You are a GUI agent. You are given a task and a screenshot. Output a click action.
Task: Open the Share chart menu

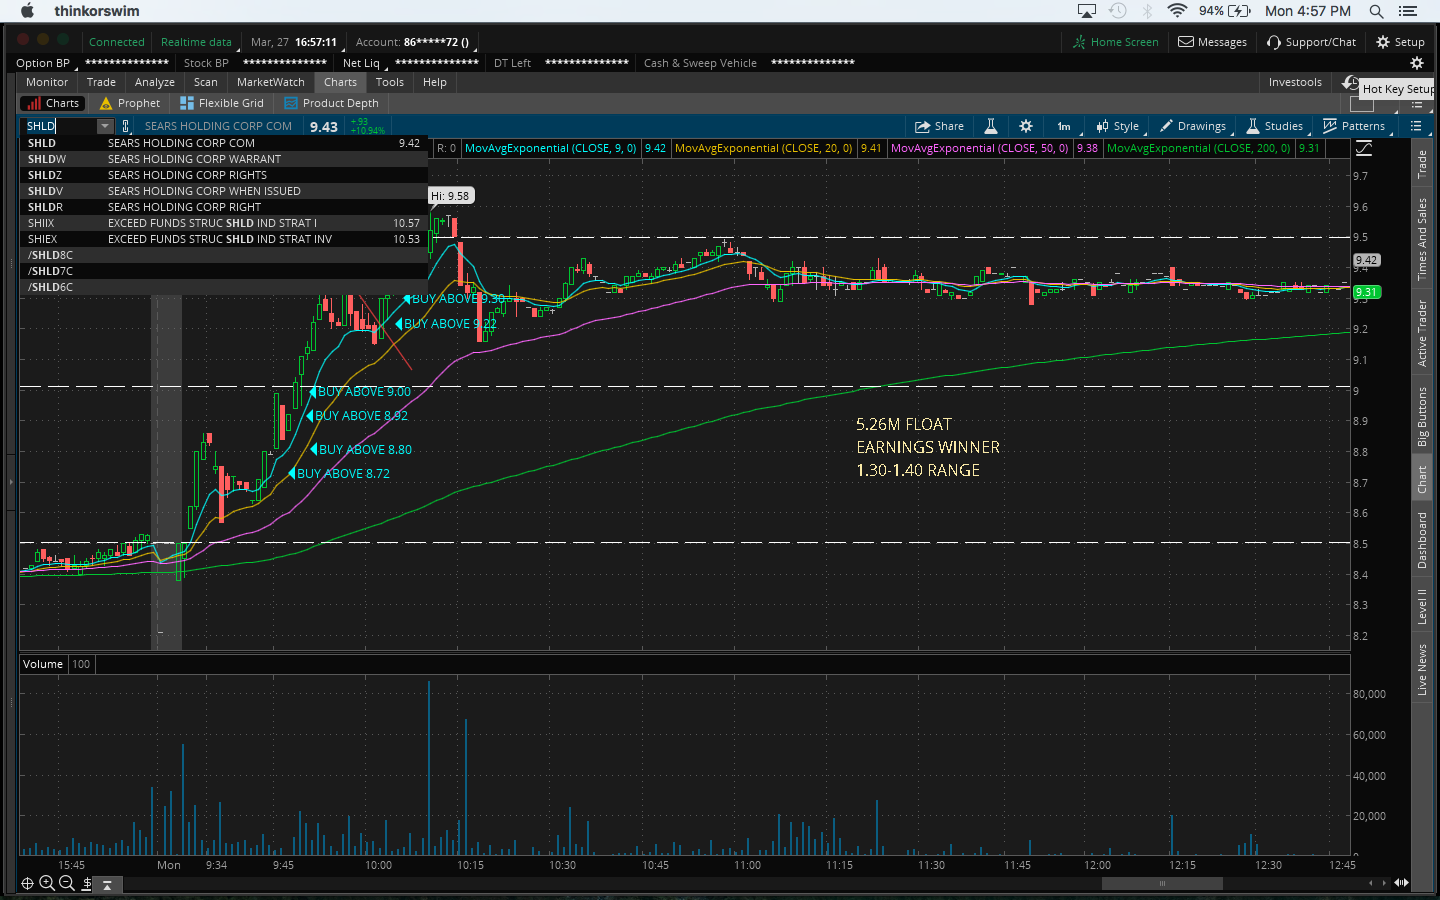click(939, 126)
